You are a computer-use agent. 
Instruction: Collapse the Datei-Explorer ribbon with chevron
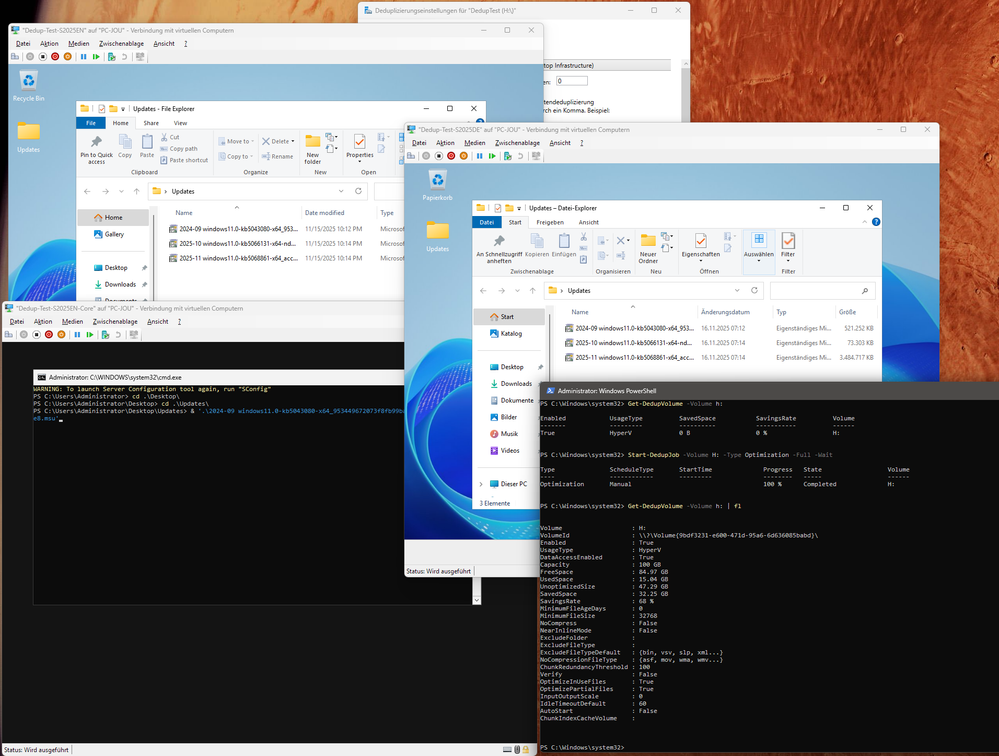click(865, 222)
